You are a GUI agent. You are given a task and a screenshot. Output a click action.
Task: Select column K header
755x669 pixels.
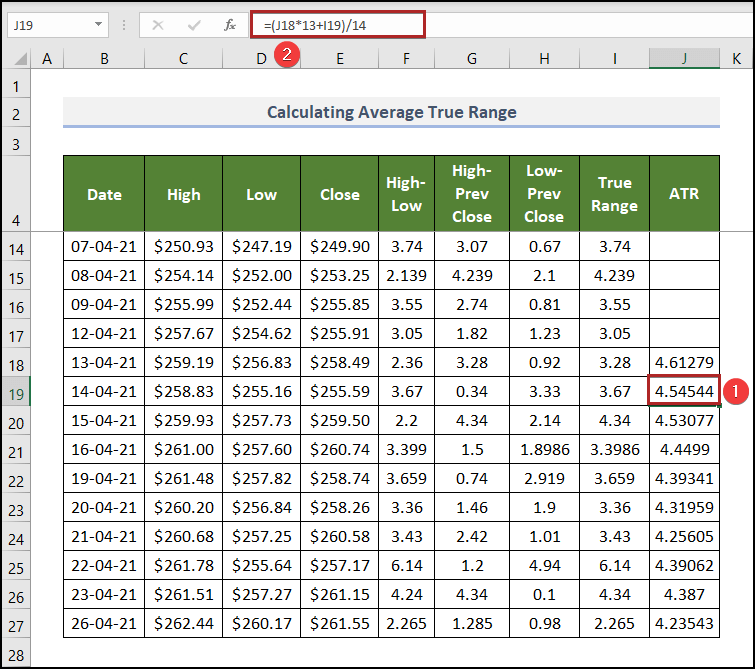click(737, 59)
